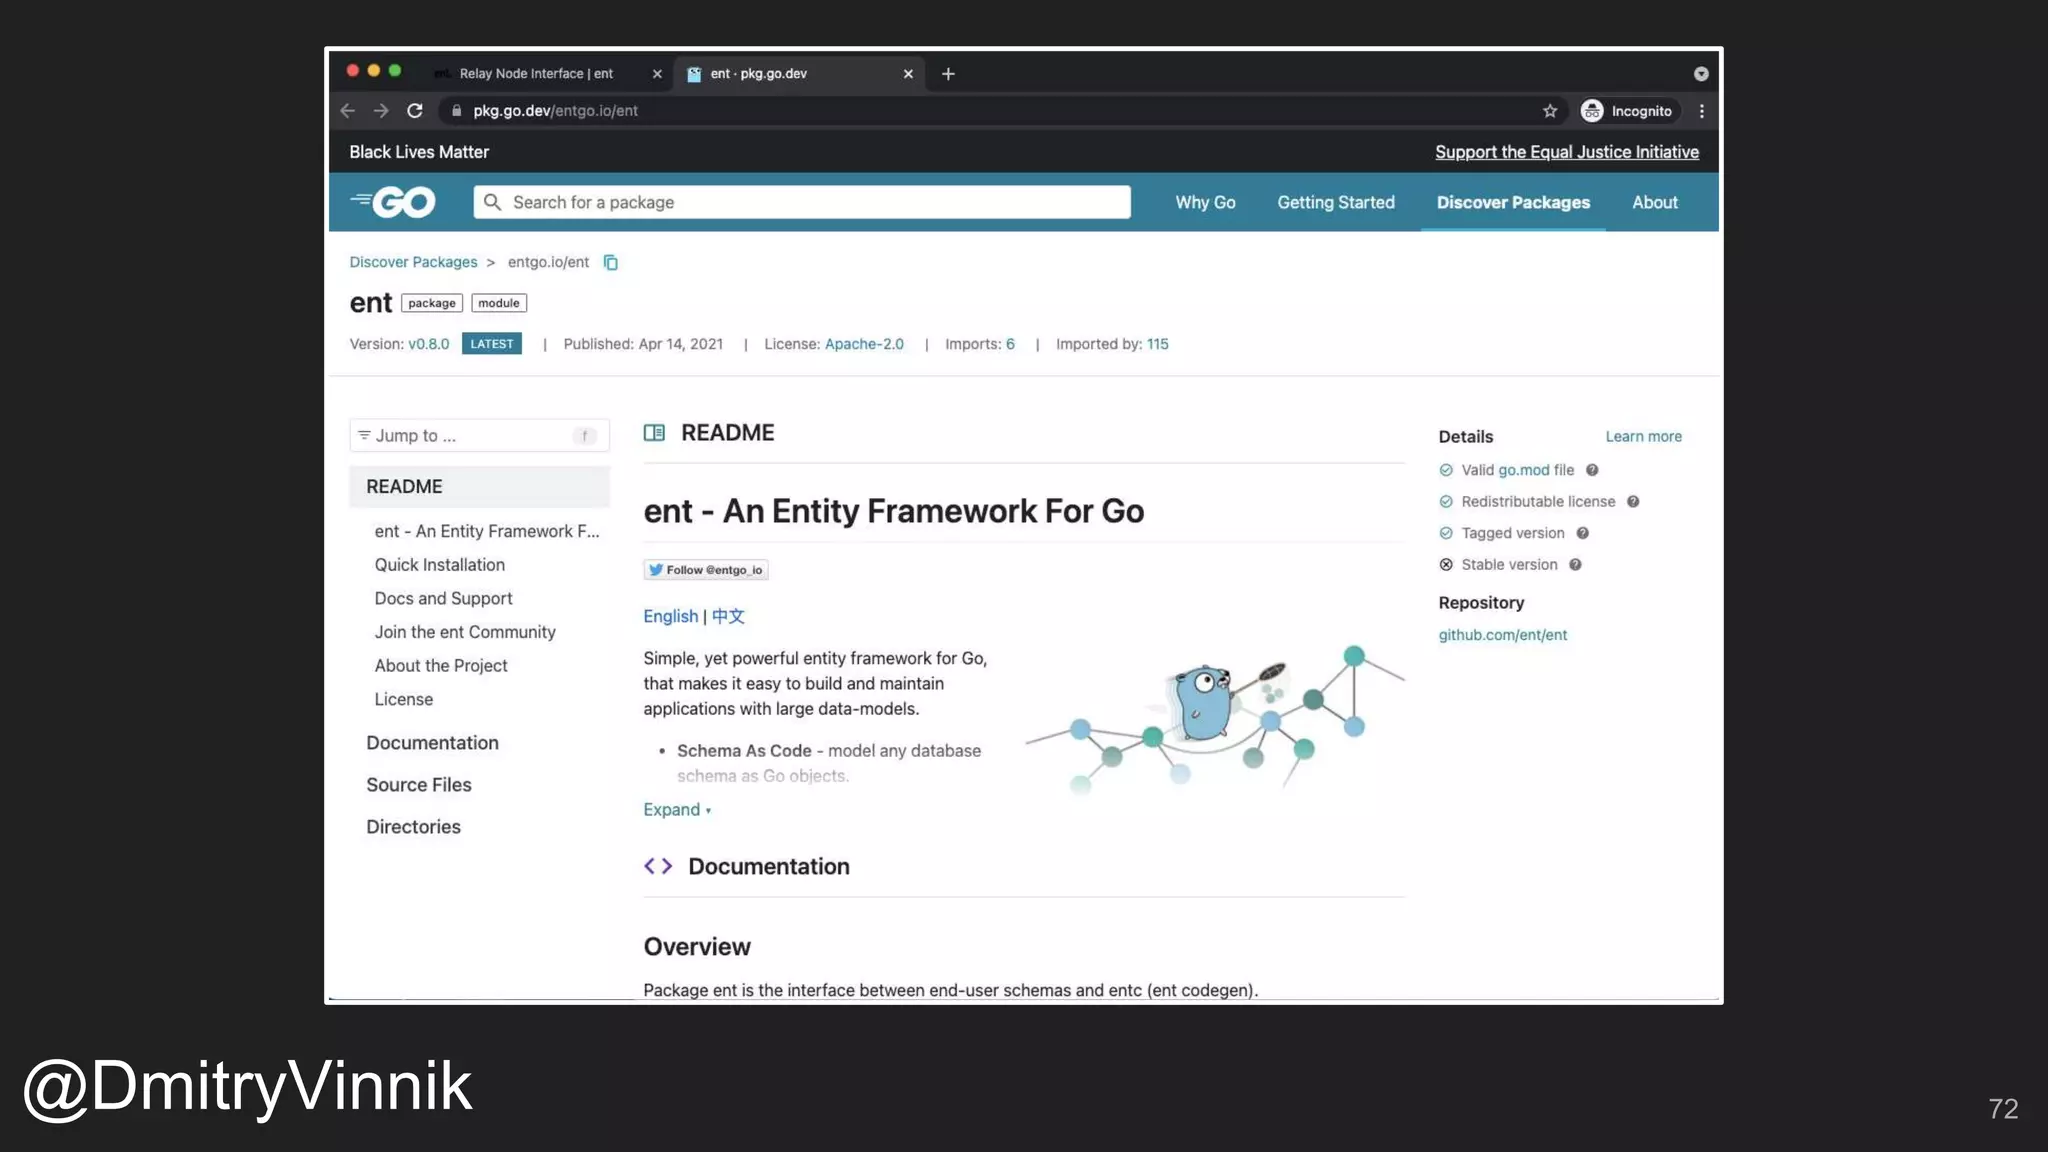The width and height of the screenshot is (2048, 1152).
Task: Open github.com/ent/ent repository link
Action: [x=1502, y=635]
